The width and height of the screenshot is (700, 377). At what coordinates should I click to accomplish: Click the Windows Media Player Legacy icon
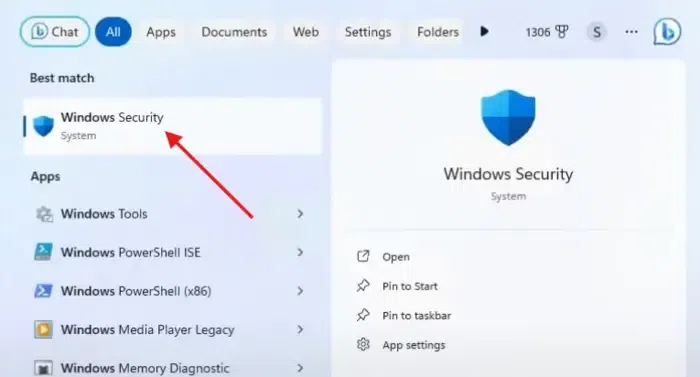43,330
